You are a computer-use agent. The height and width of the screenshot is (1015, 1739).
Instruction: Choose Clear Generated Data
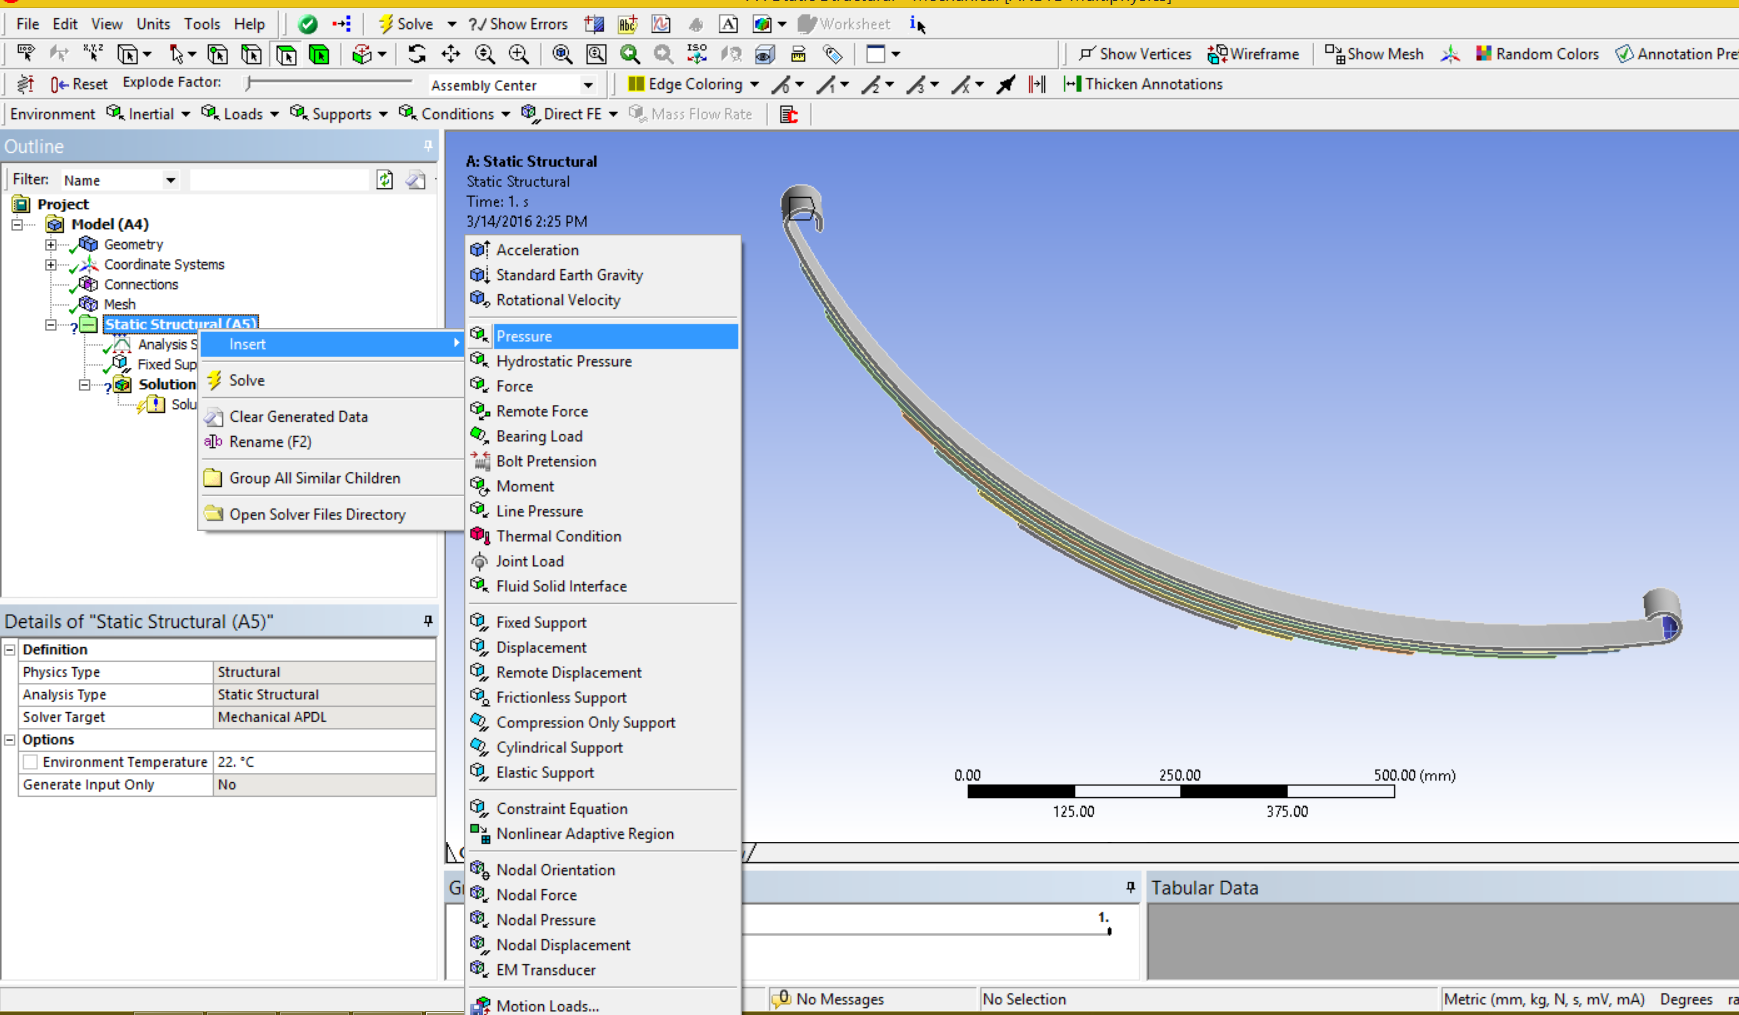point(331,416)
